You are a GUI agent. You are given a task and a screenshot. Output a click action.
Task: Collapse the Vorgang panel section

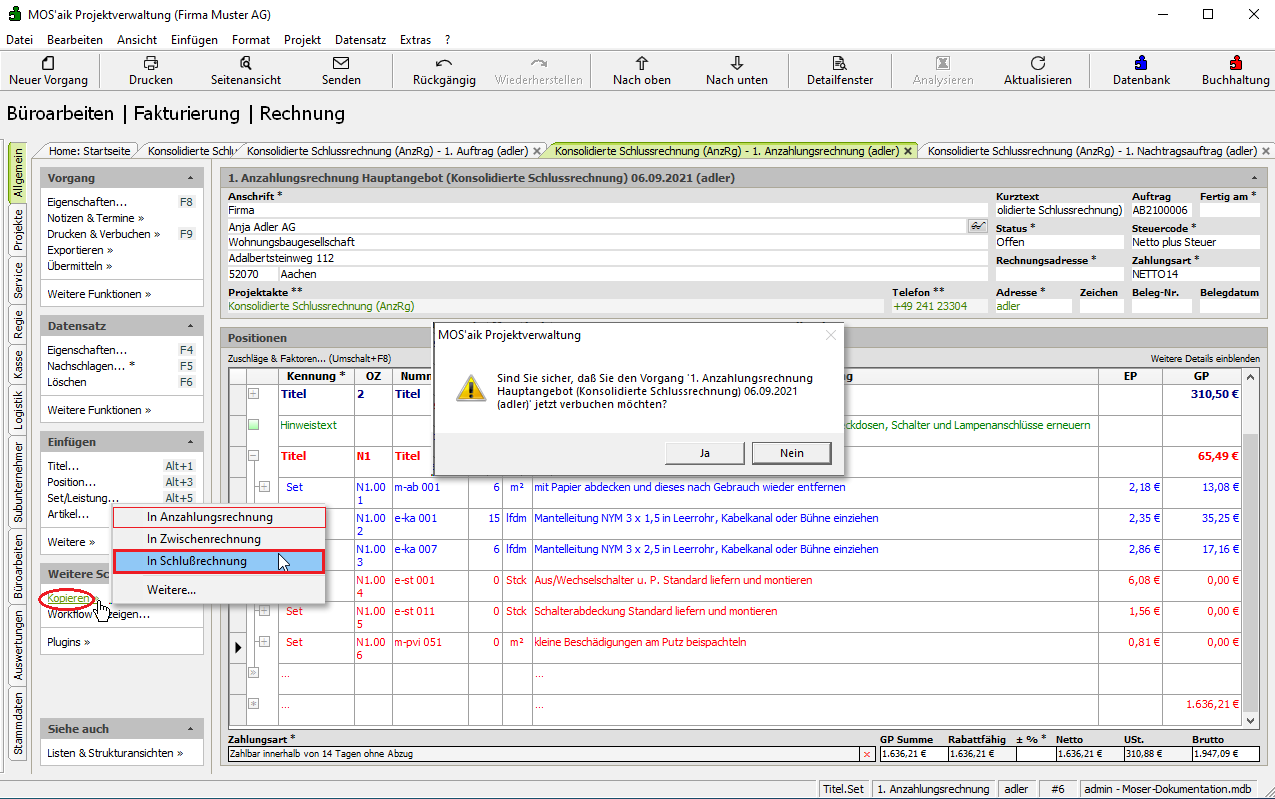(190, 178)
